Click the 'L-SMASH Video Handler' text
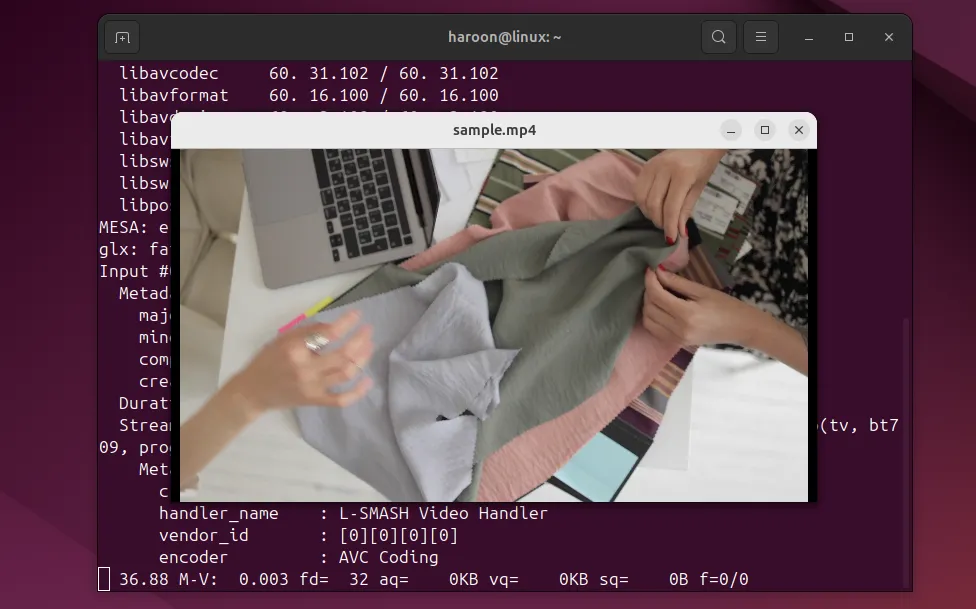The height and width of the screenshot is (609, 976). point(443,514)
